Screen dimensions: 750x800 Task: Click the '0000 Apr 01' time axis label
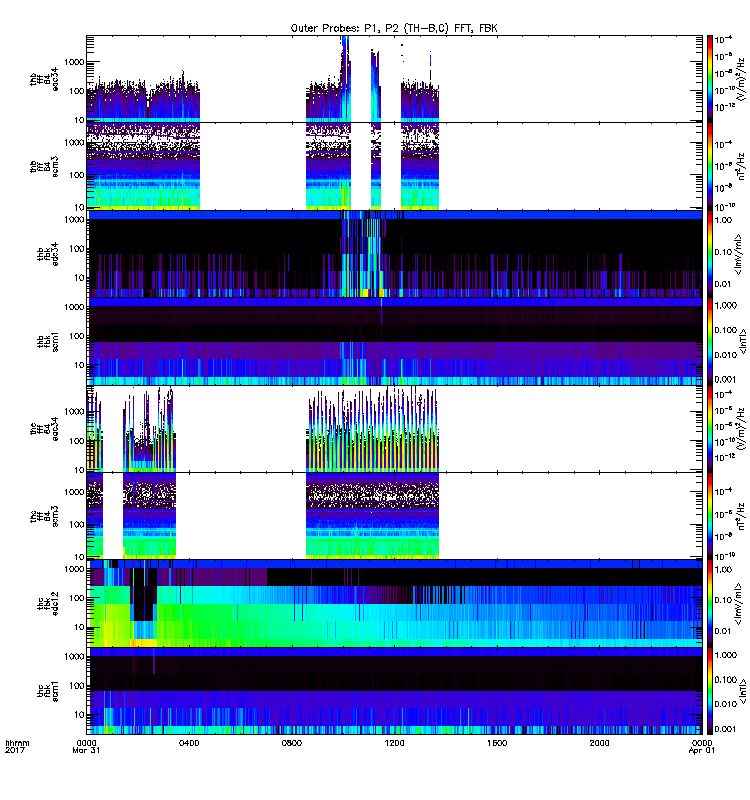(x=702, y=746)
